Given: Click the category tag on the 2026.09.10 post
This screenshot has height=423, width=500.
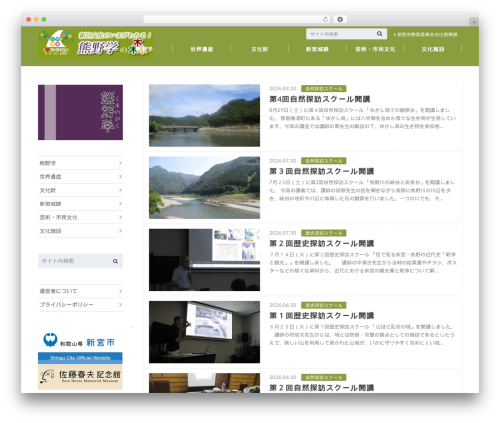Looking at the screenshot, I should point(324,89).
